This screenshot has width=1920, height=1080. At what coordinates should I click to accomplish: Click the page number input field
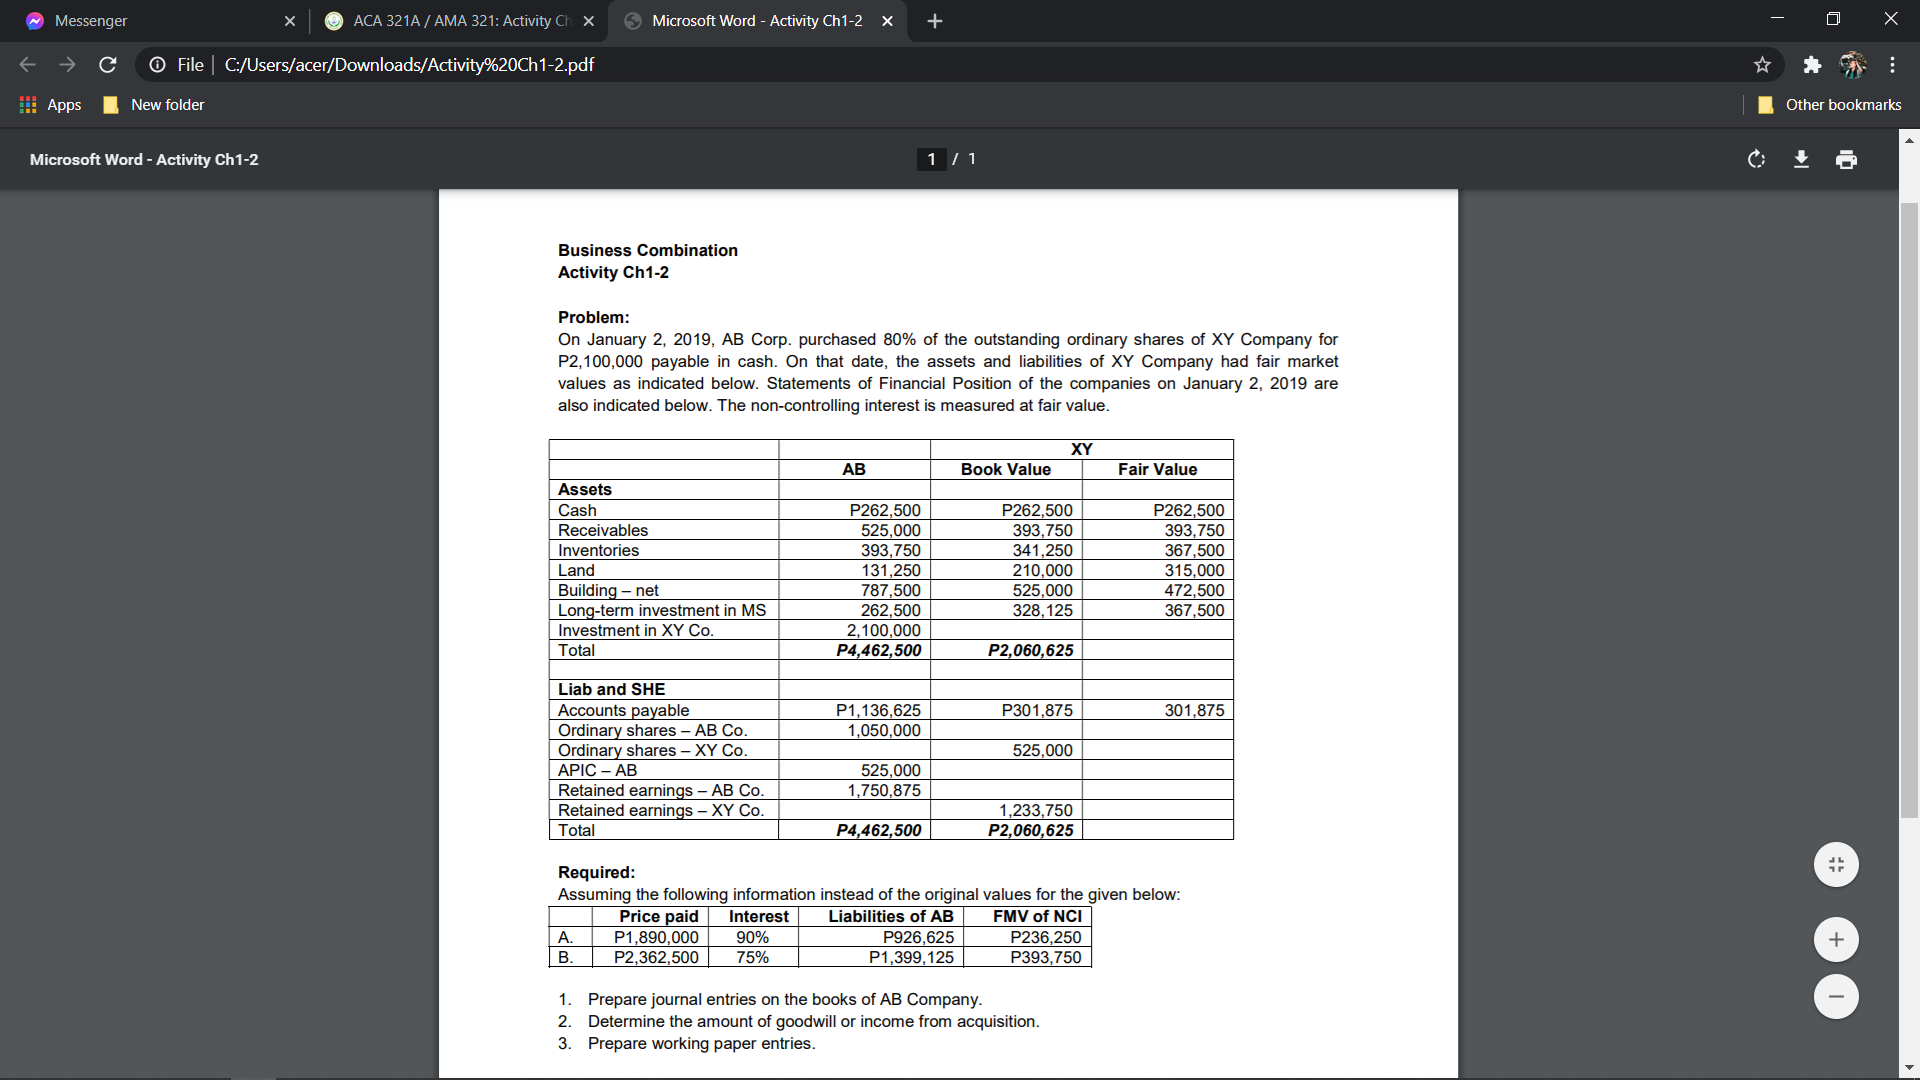[x=931, y=159]
